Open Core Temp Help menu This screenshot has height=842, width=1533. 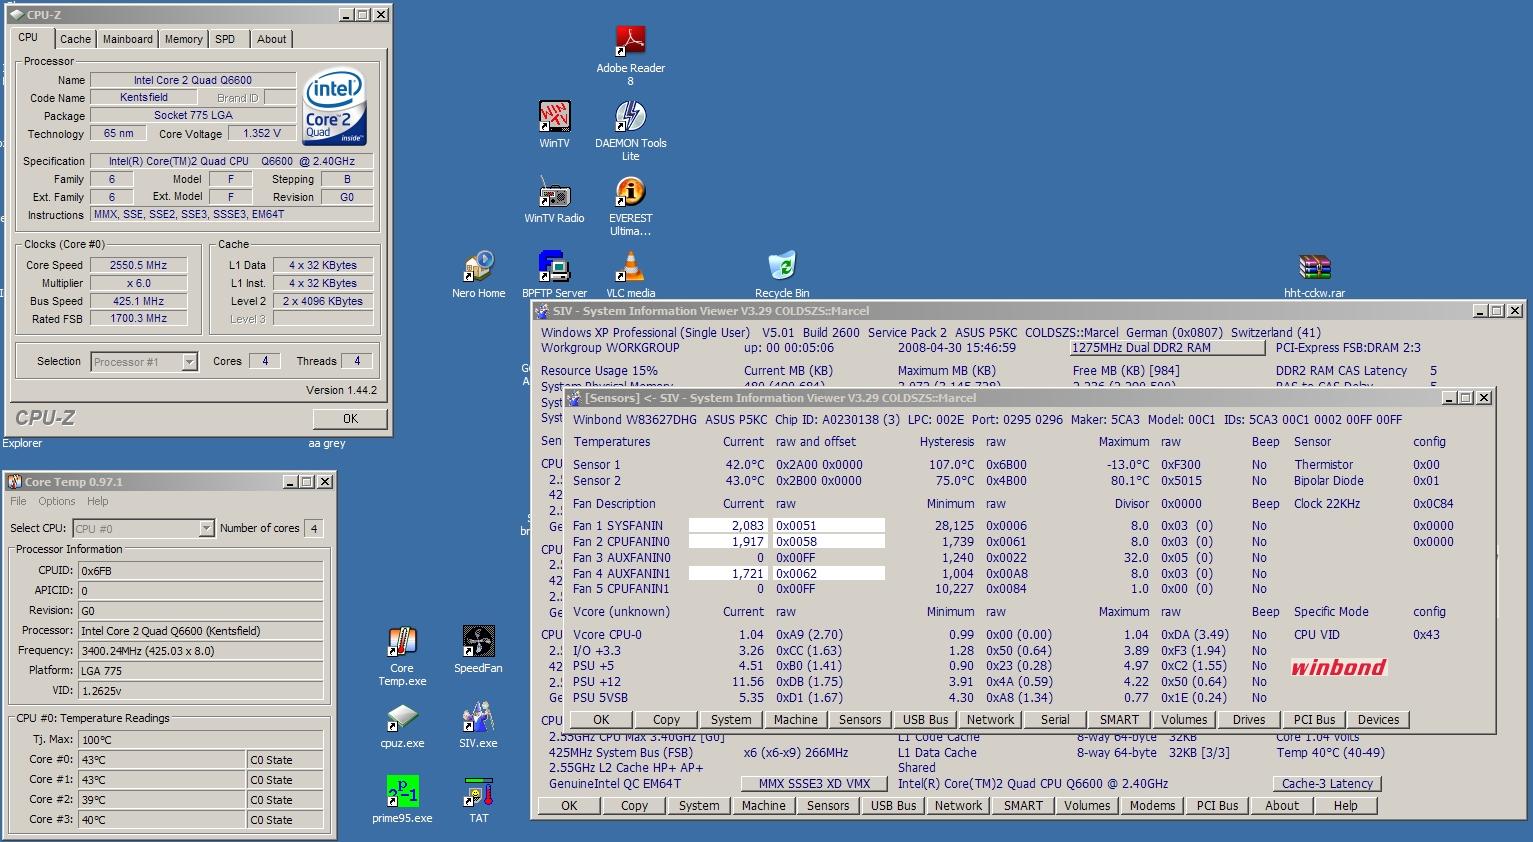click(97, 501)
